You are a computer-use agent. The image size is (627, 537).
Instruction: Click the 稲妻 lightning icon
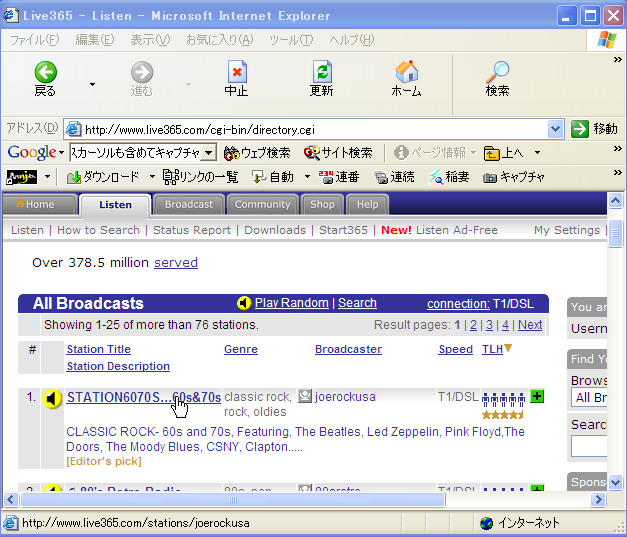pyautogui.click(x=436, y=177)
